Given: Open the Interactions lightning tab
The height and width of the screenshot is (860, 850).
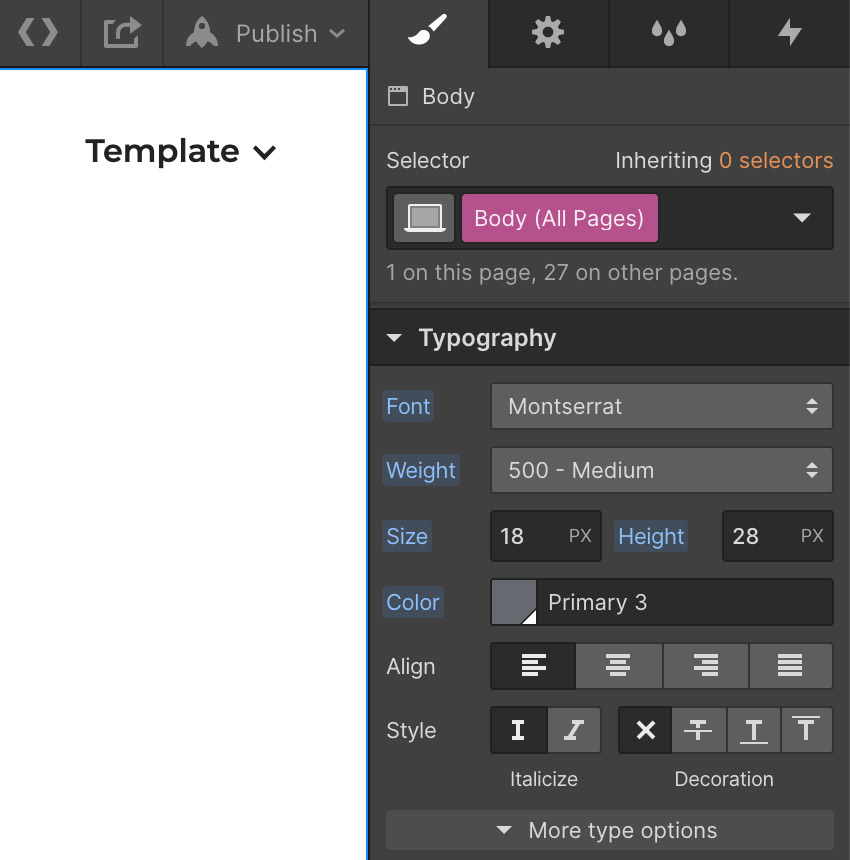Looking at the screenshot, I should [790, 33].
